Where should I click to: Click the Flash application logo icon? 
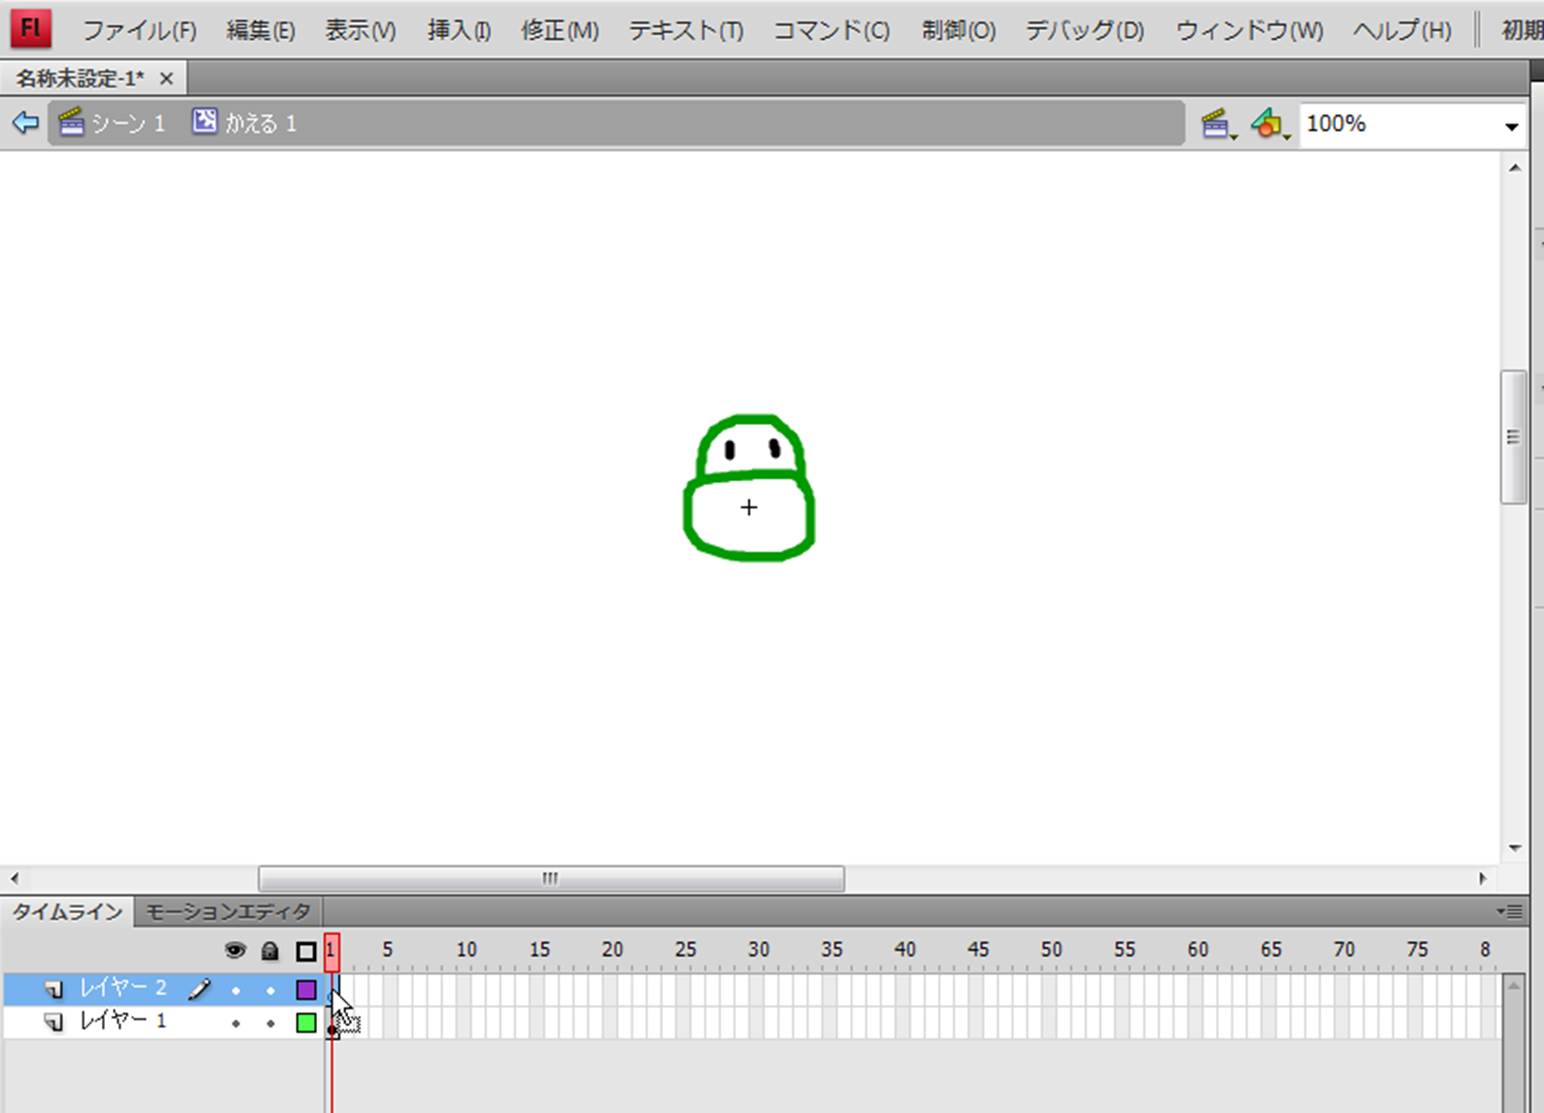(x=30, y=28)
